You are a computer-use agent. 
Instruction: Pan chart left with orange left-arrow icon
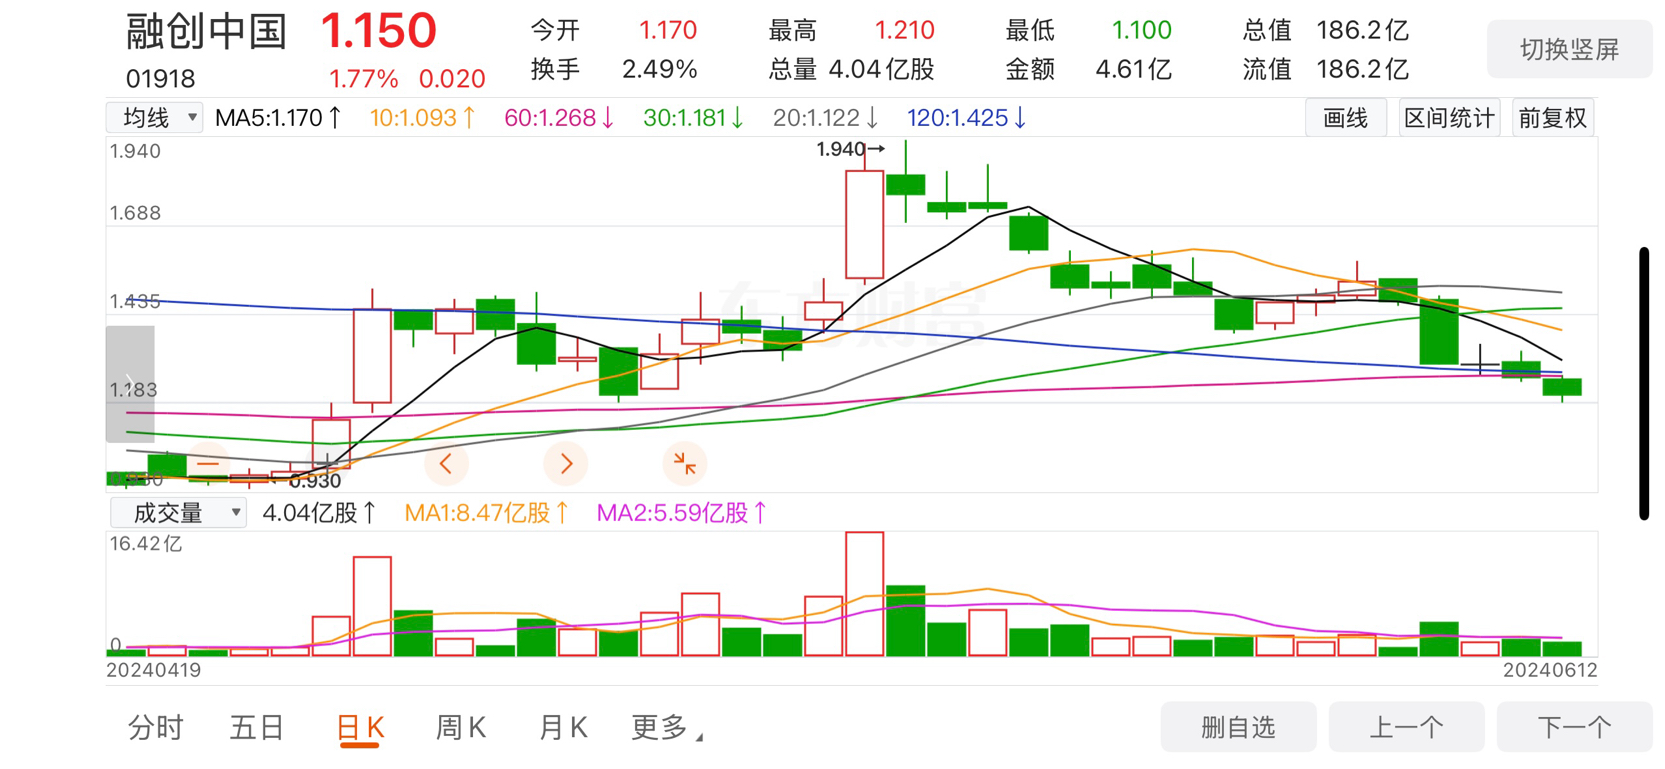pos(446,464)
